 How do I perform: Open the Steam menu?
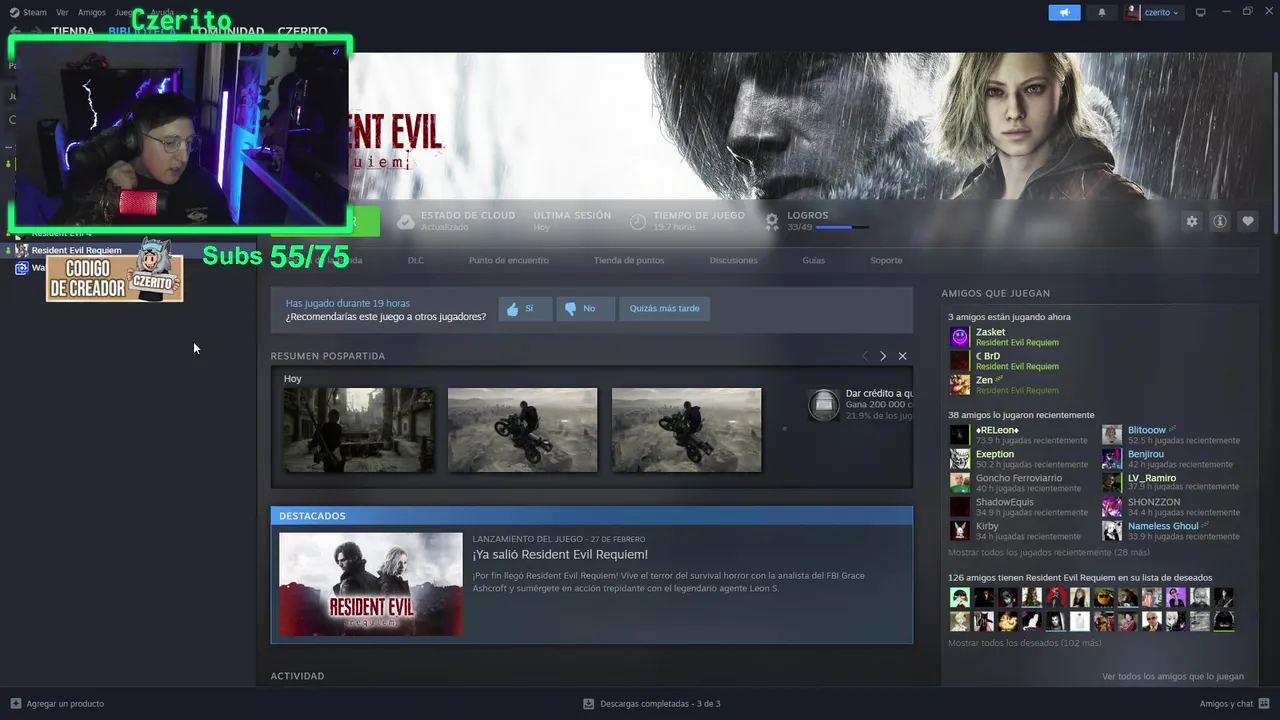[x=28, y=12]
